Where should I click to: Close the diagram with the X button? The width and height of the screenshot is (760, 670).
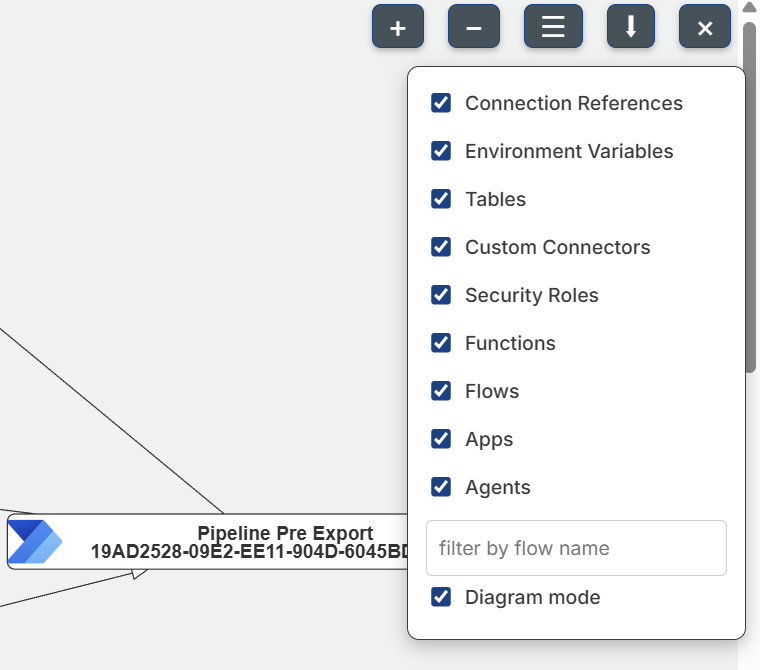coord(705,27)
